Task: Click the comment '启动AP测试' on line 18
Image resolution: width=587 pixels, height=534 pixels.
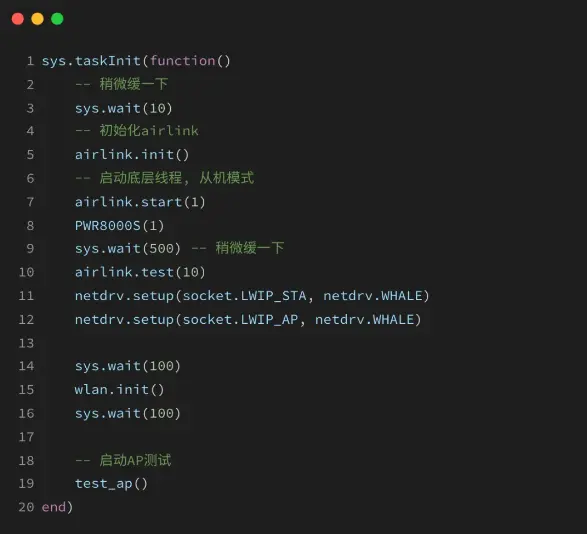Action: pos(123,460)
